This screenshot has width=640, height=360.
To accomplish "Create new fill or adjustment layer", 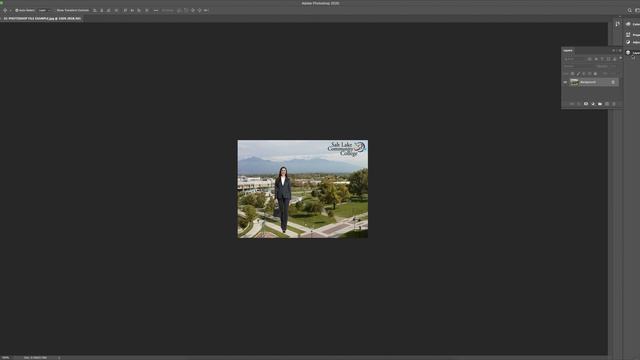I will coord(593,104).
